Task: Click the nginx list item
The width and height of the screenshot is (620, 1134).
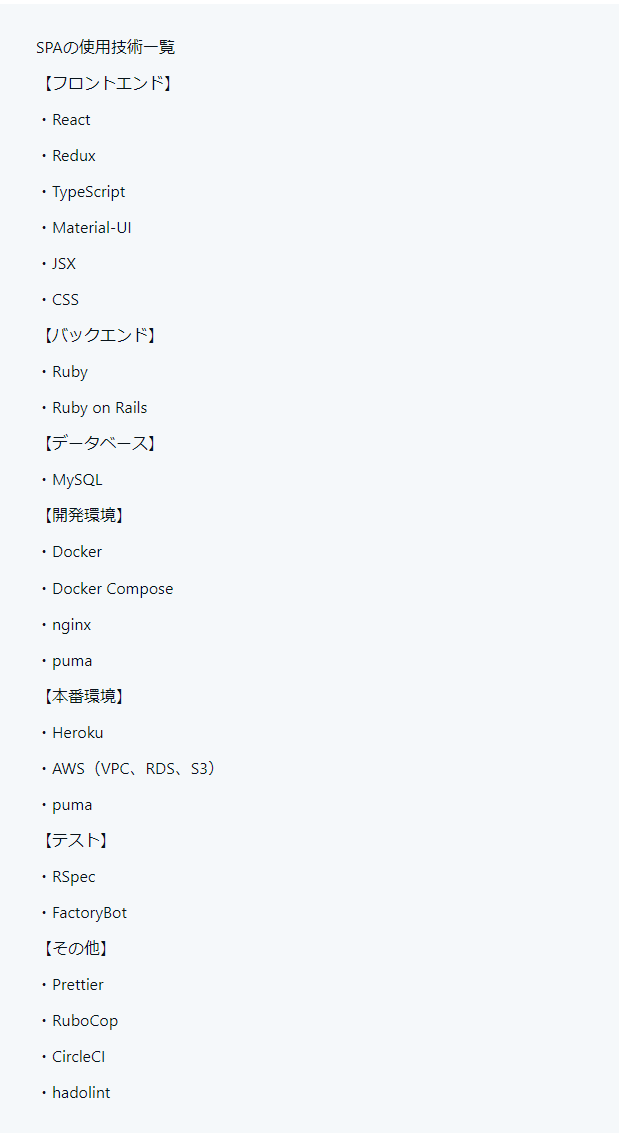Action: [71, 625]
